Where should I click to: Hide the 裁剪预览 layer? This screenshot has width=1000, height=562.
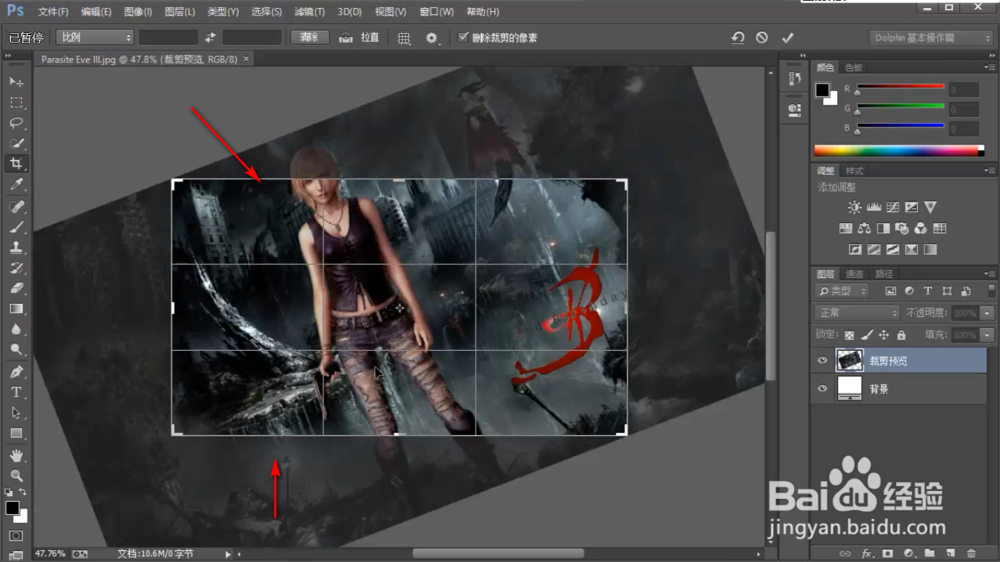click(x=822, y=360)
